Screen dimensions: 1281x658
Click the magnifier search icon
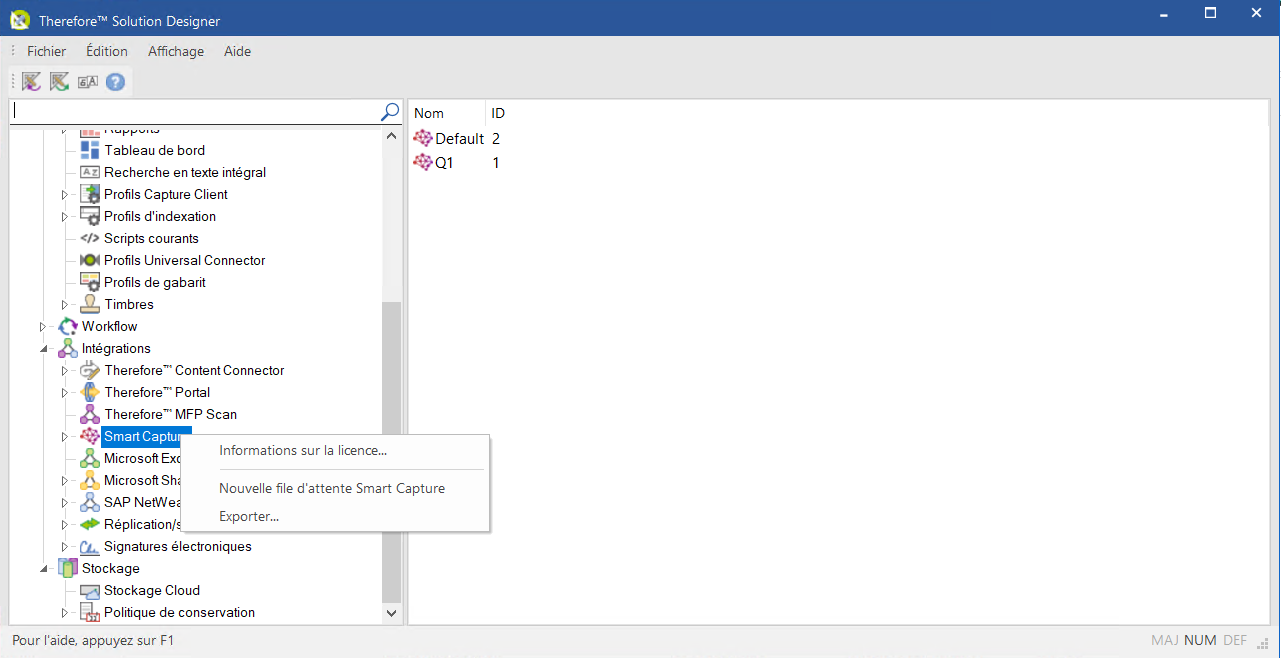[390, 112]
